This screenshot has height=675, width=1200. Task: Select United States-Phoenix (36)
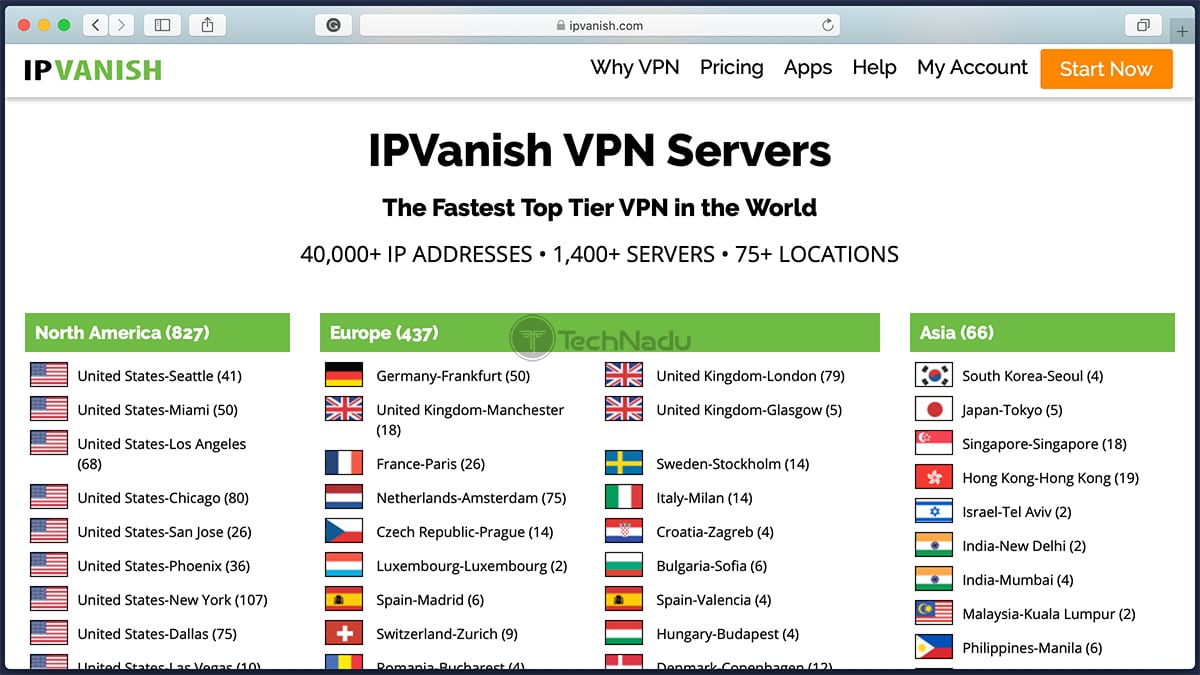164,566
